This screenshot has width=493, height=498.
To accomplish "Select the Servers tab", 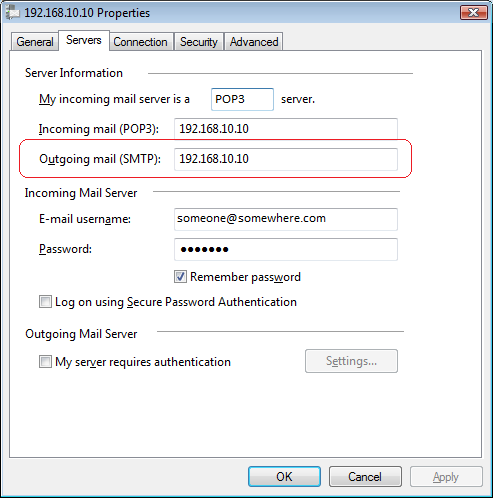I will (84, 40).
